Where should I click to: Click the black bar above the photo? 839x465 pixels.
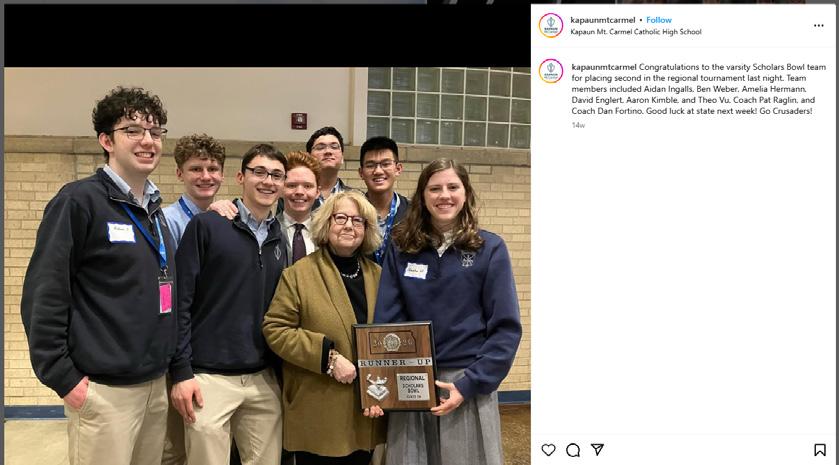tap(267, 36)
